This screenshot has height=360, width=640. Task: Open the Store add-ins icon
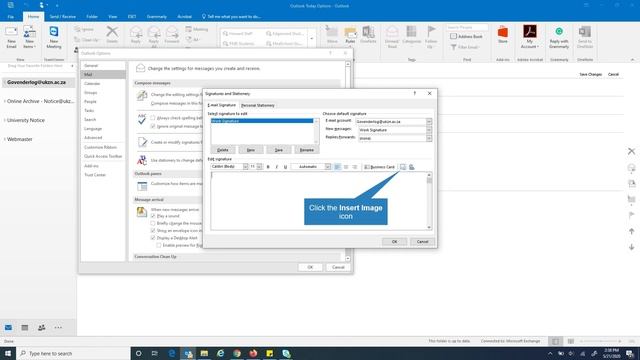coord(503,35)
